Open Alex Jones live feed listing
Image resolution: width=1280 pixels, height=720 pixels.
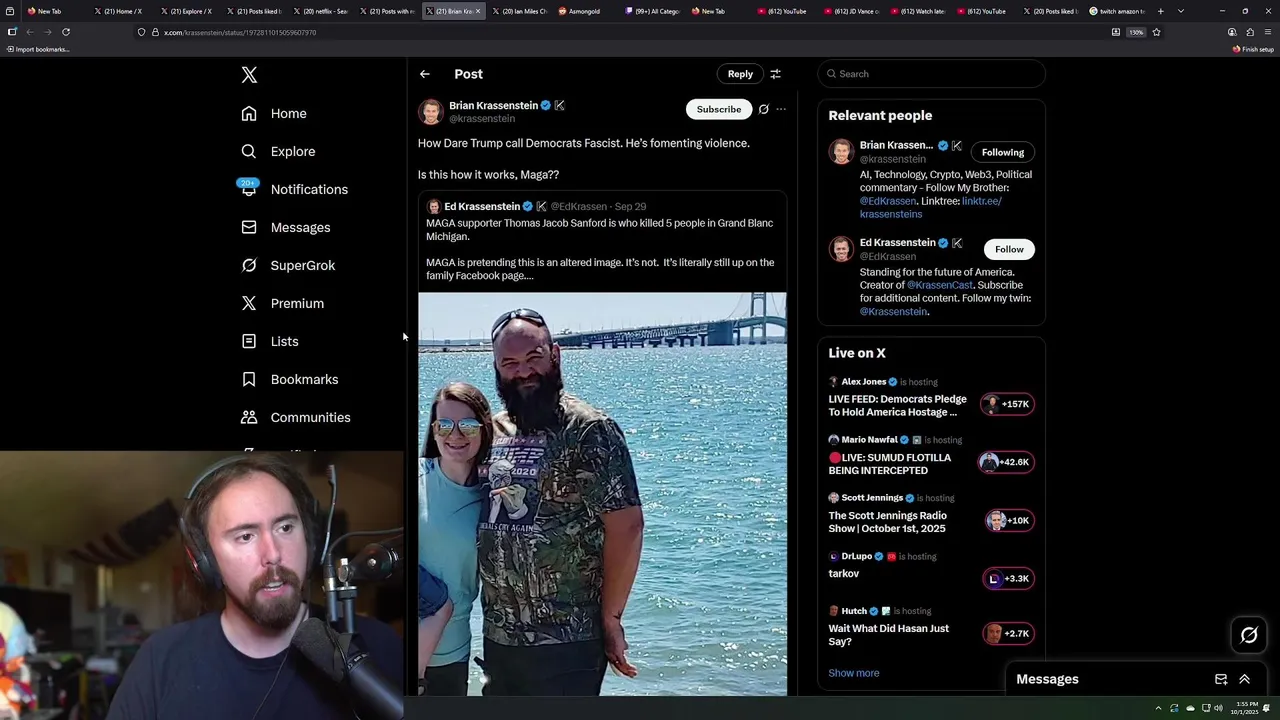pyautogui.click(x=897, y=405)
